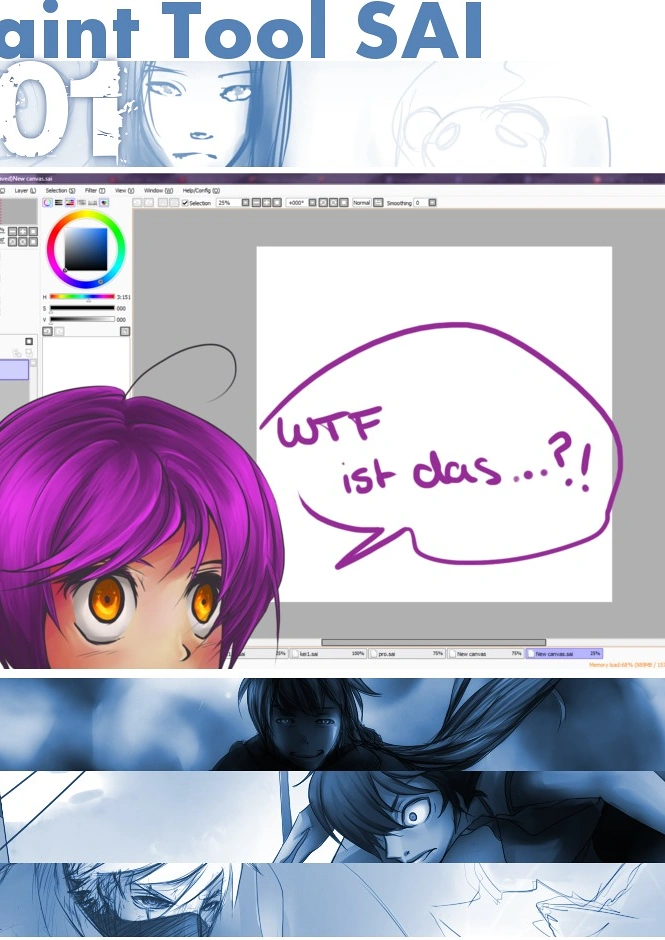Switch to the pro.sai file tab

point(407,653)
